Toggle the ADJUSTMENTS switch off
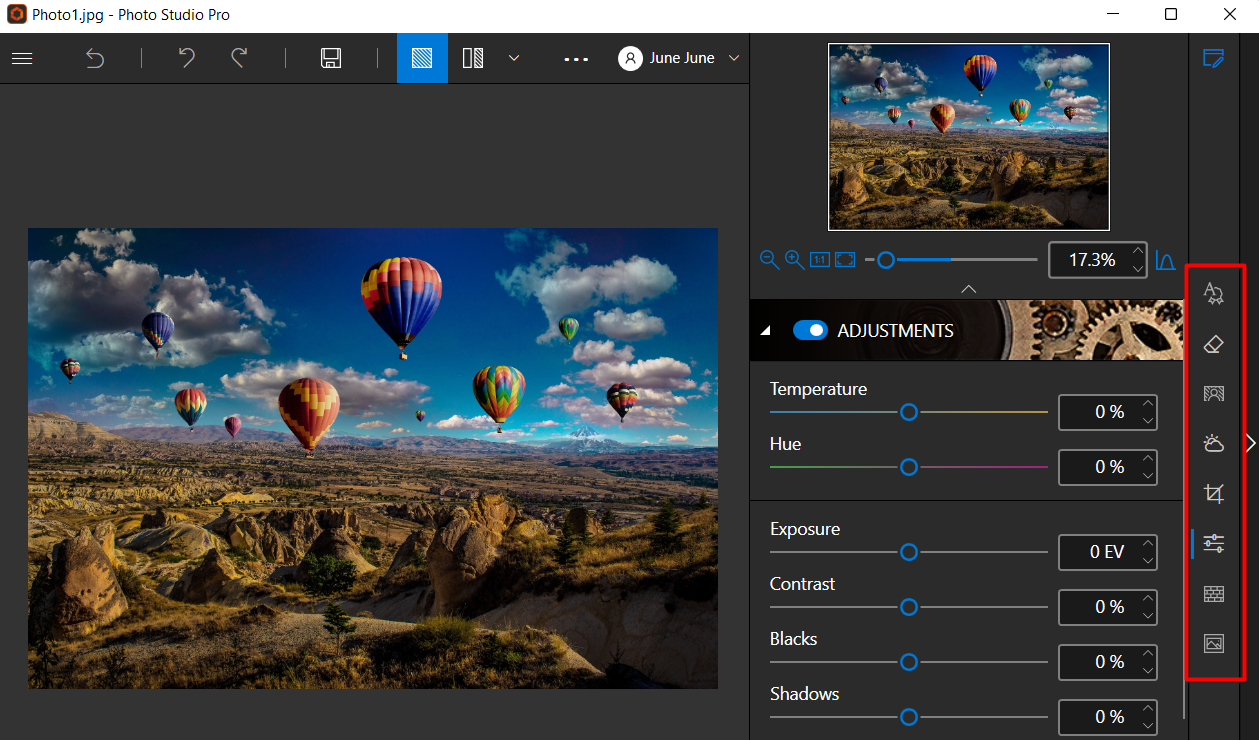The width and height of the screenshot is (1259, 740). coord(810,330)
